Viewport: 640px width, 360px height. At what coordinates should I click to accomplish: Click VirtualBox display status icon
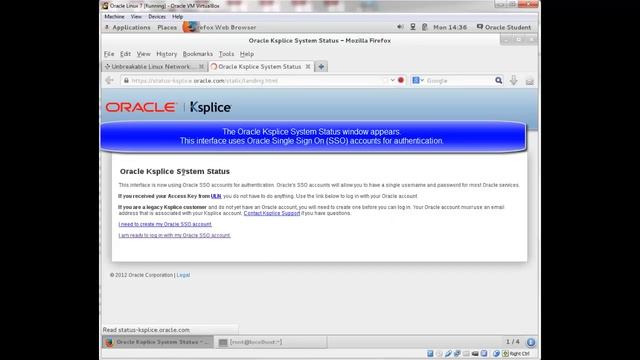click(x=475, y=353)
